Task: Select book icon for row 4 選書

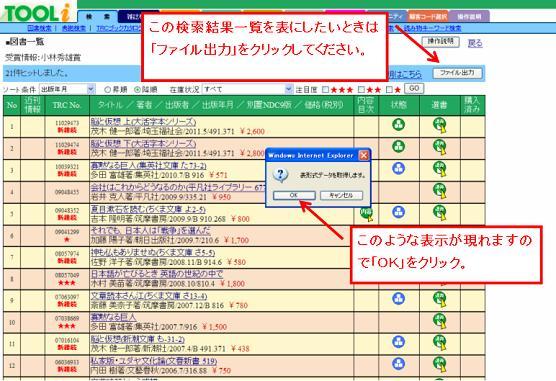Action: click(440, 191)
